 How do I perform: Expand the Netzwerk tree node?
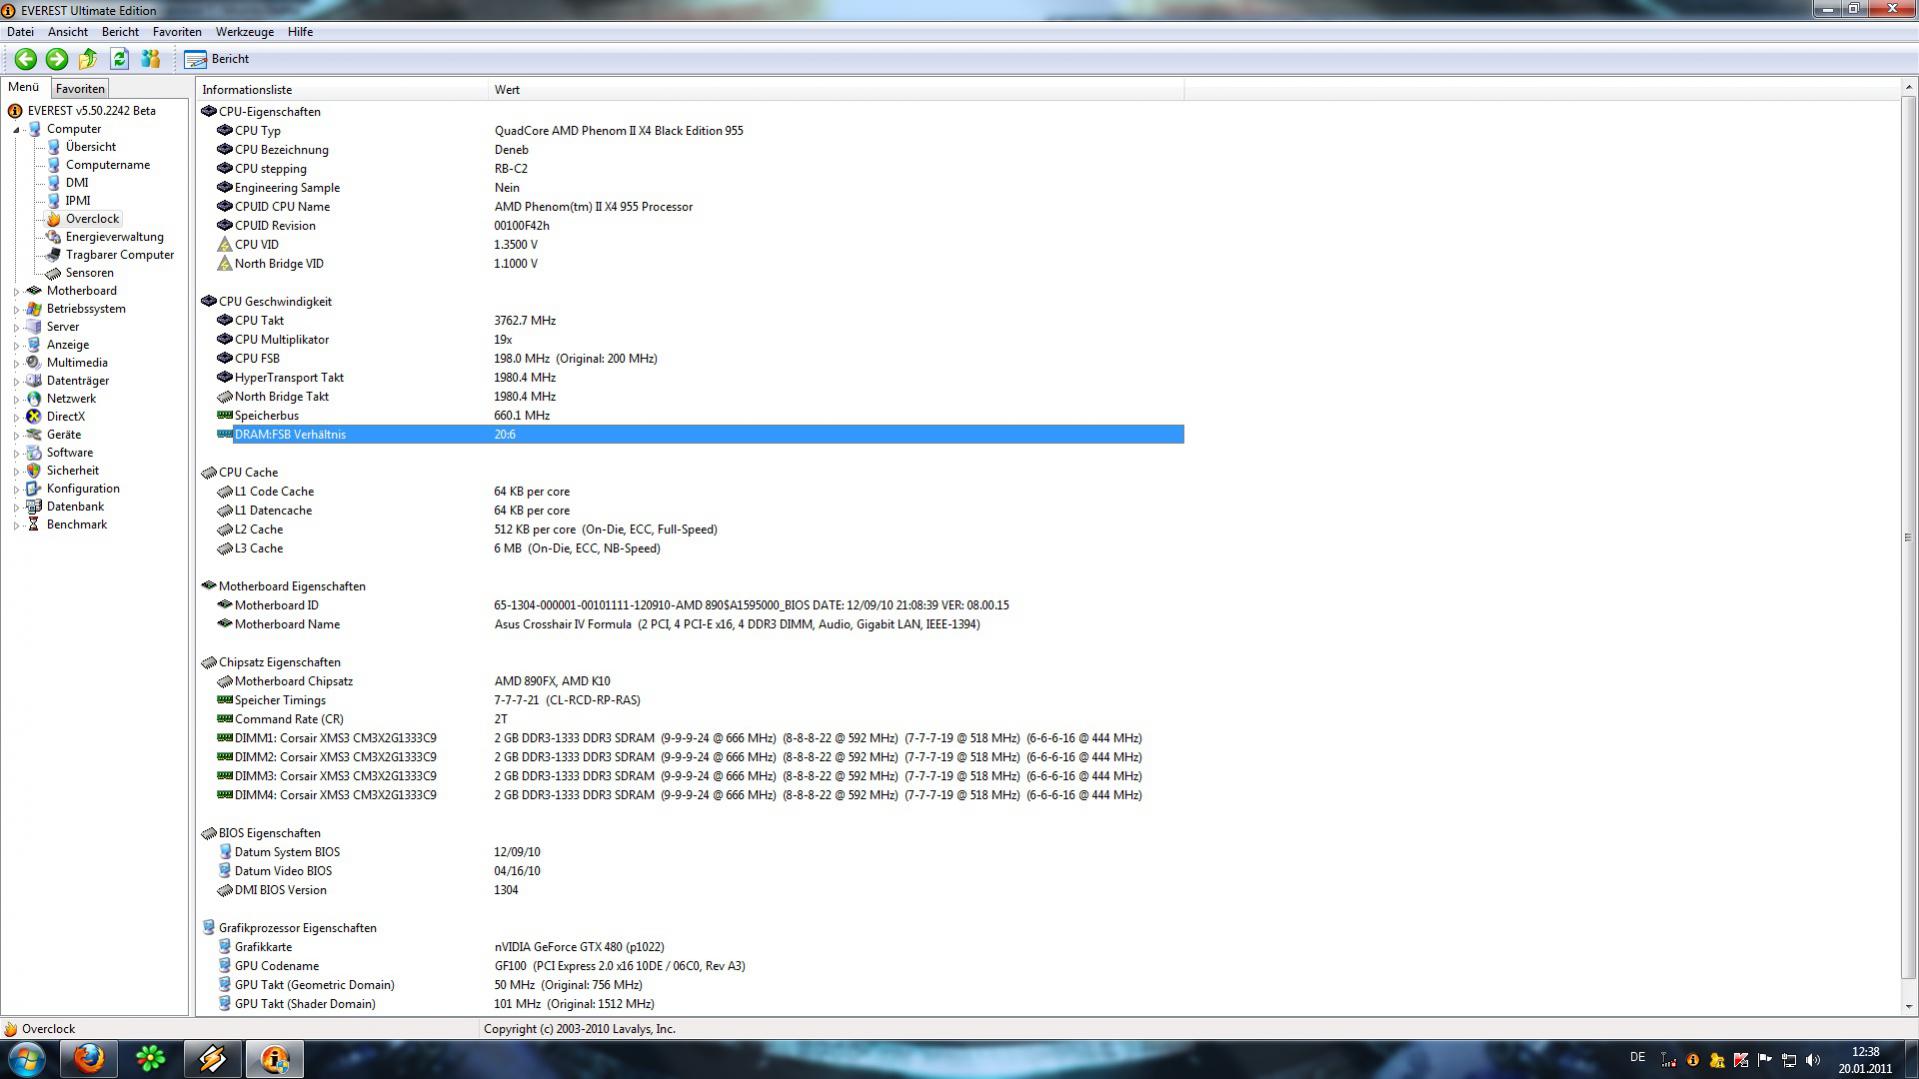(x=16, y=399)
